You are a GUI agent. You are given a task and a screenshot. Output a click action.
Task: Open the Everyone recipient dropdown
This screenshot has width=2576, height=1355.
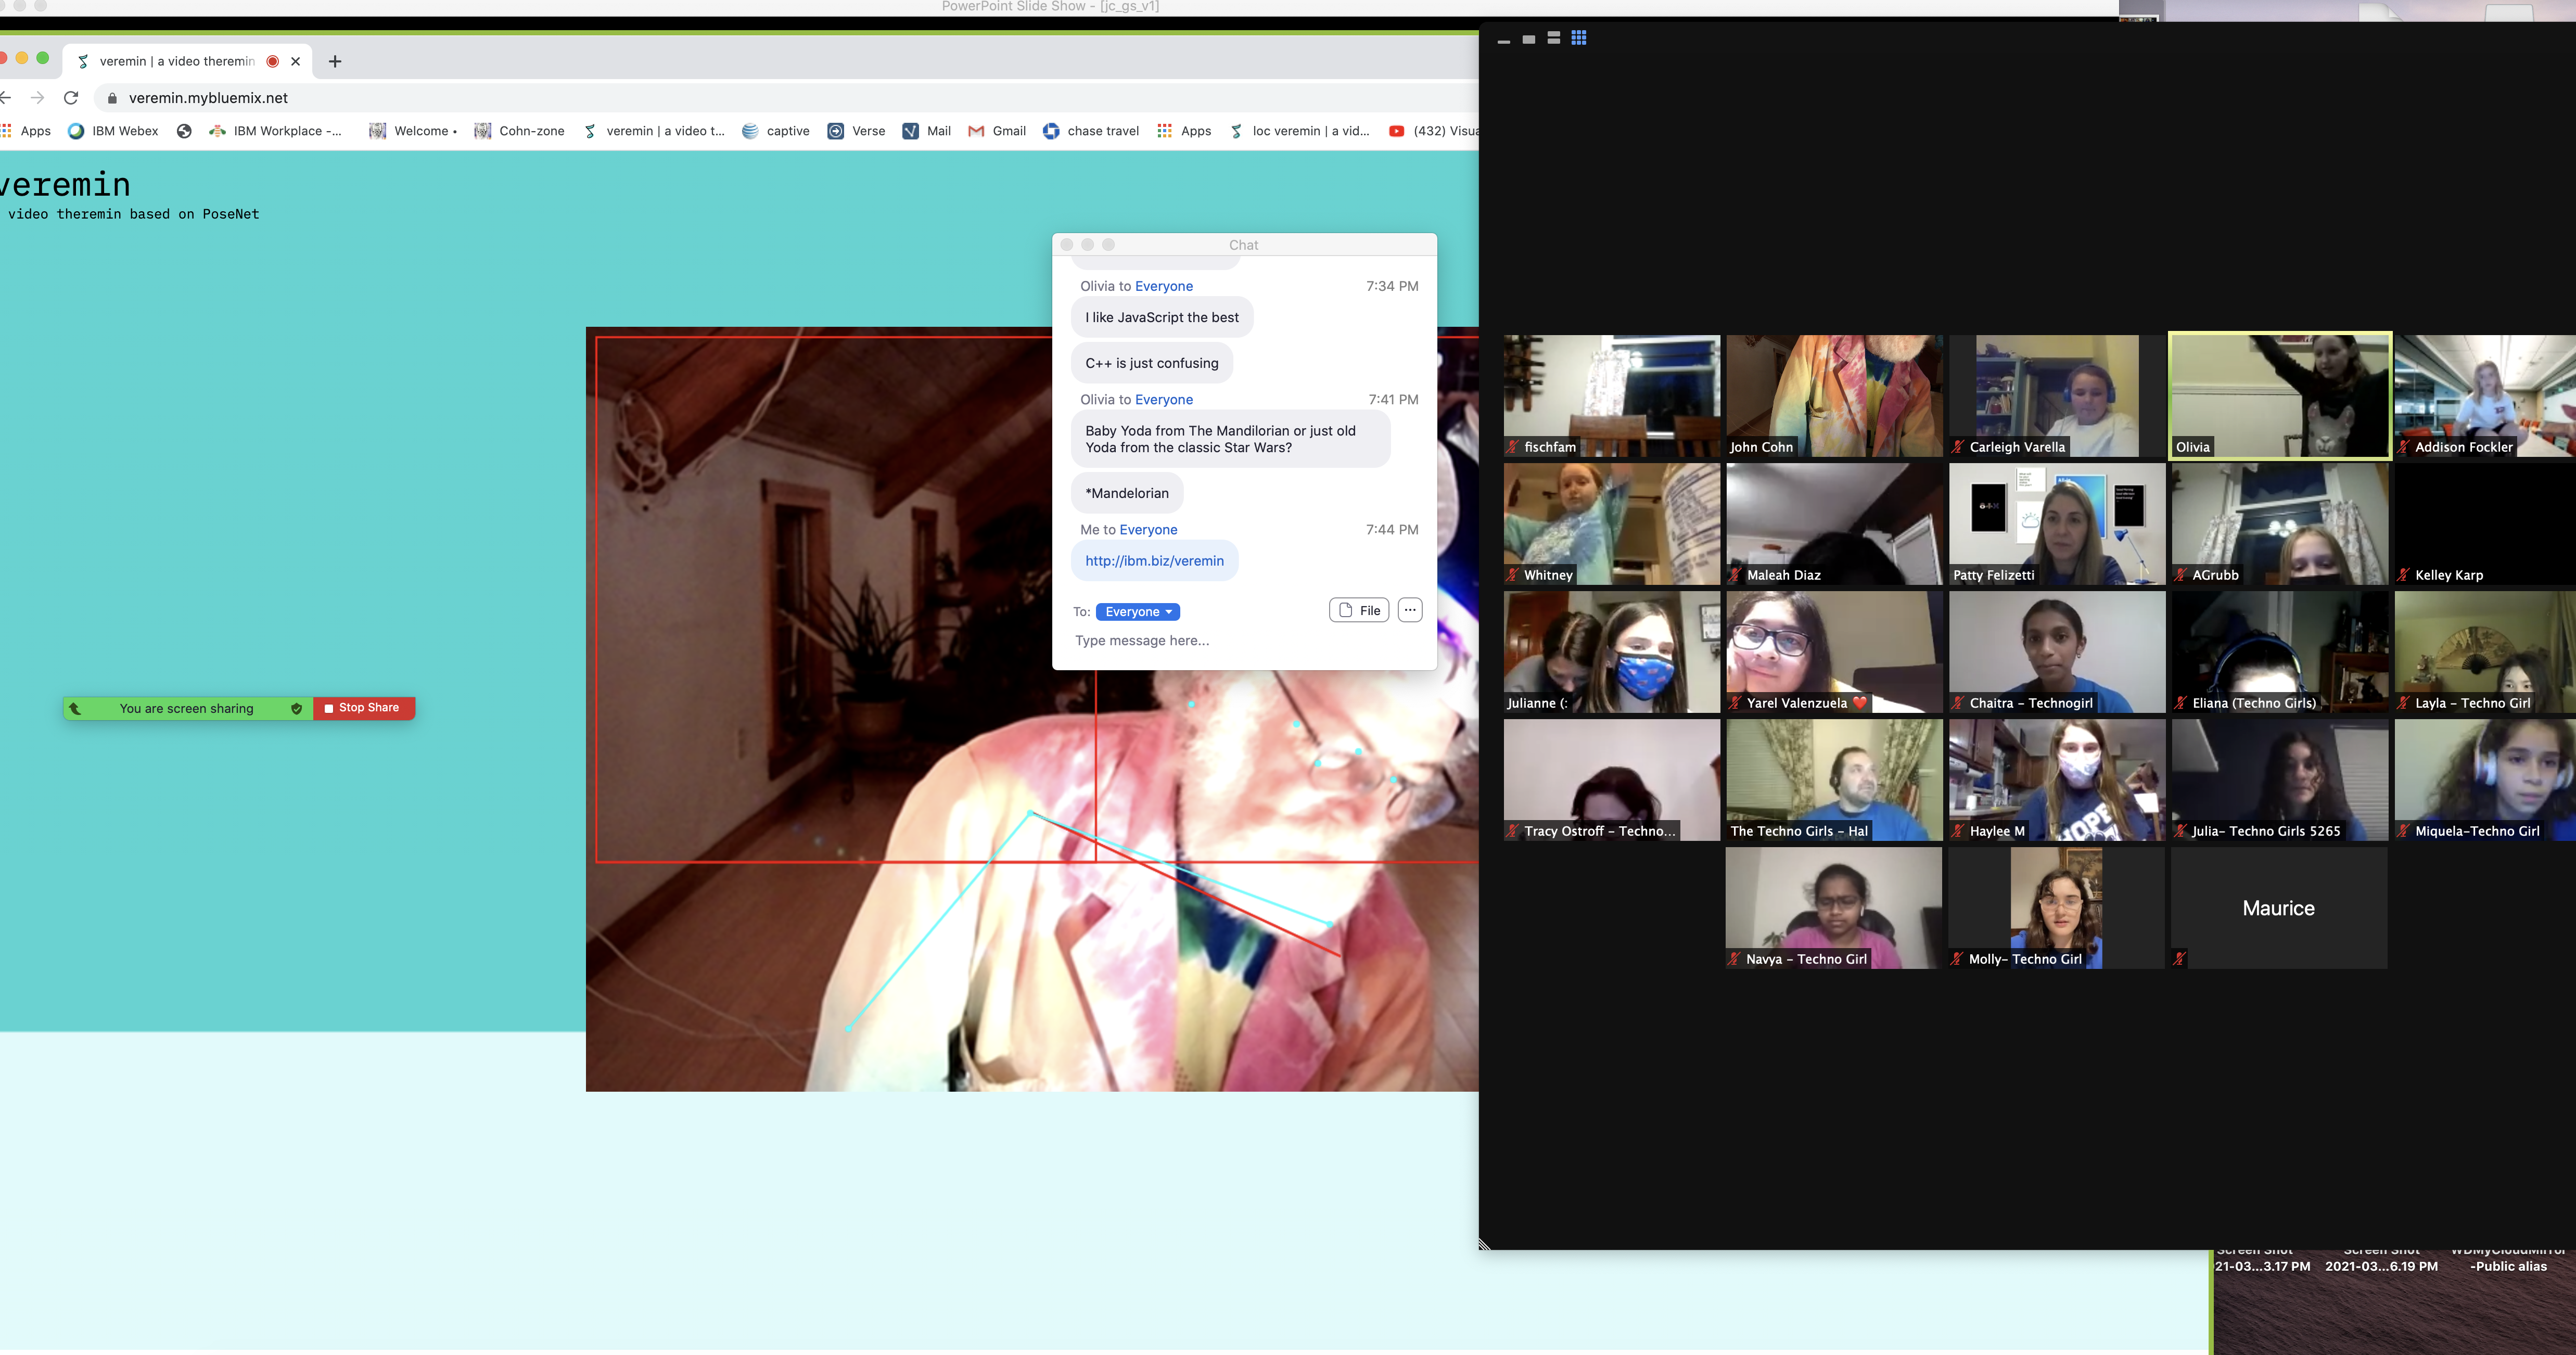coord(1138,612)
